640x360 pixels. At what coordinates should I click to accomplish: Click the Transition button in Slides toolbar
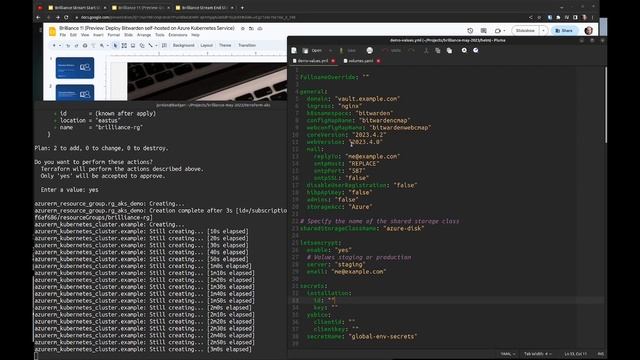[247, 45]
